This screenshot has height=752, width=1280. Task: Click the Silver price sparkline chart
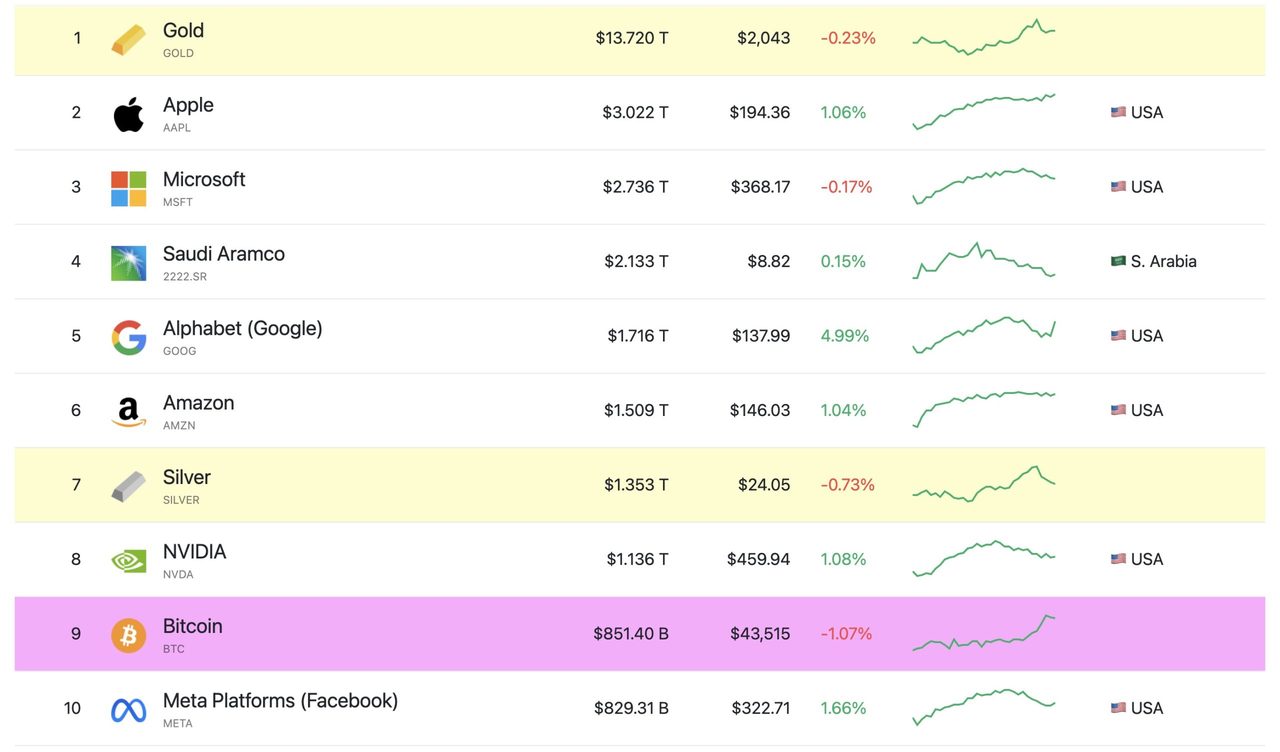(984, 484)
